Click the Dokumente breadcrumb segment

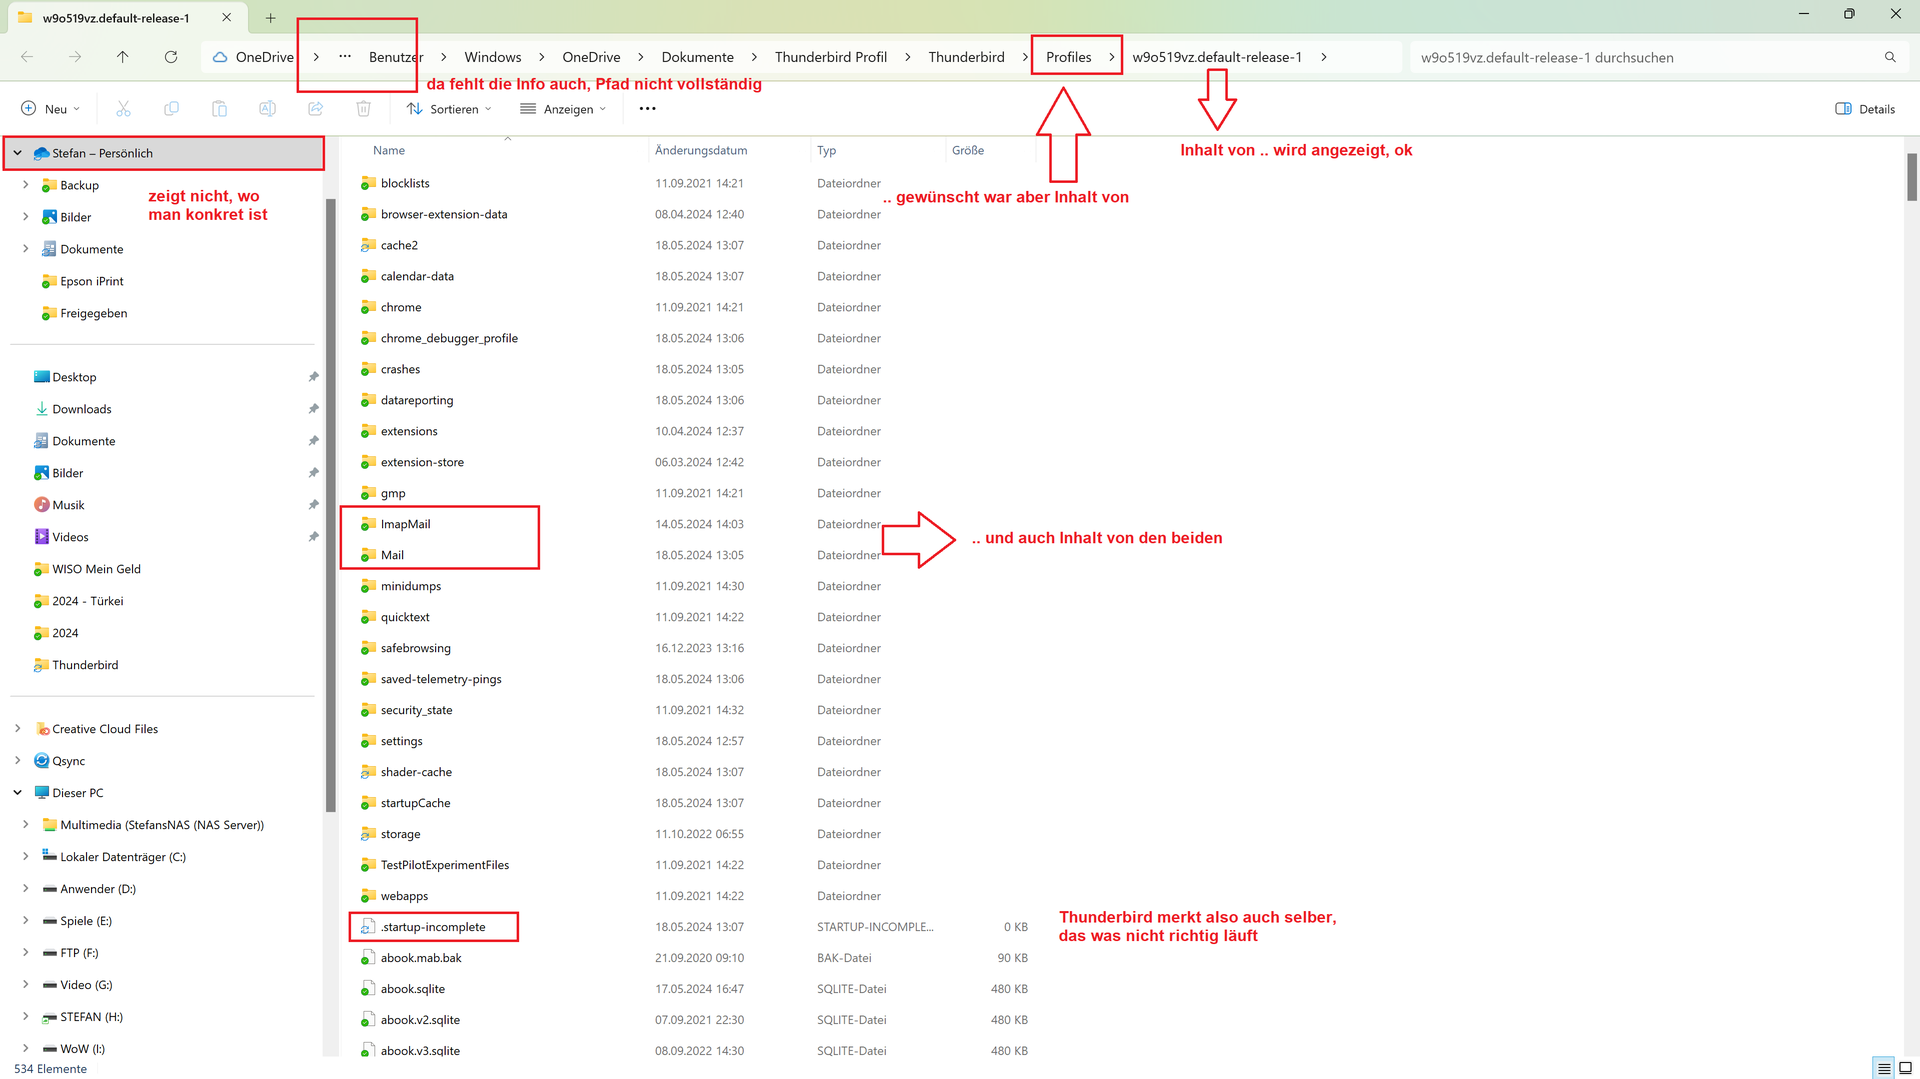tap(698, 57)
